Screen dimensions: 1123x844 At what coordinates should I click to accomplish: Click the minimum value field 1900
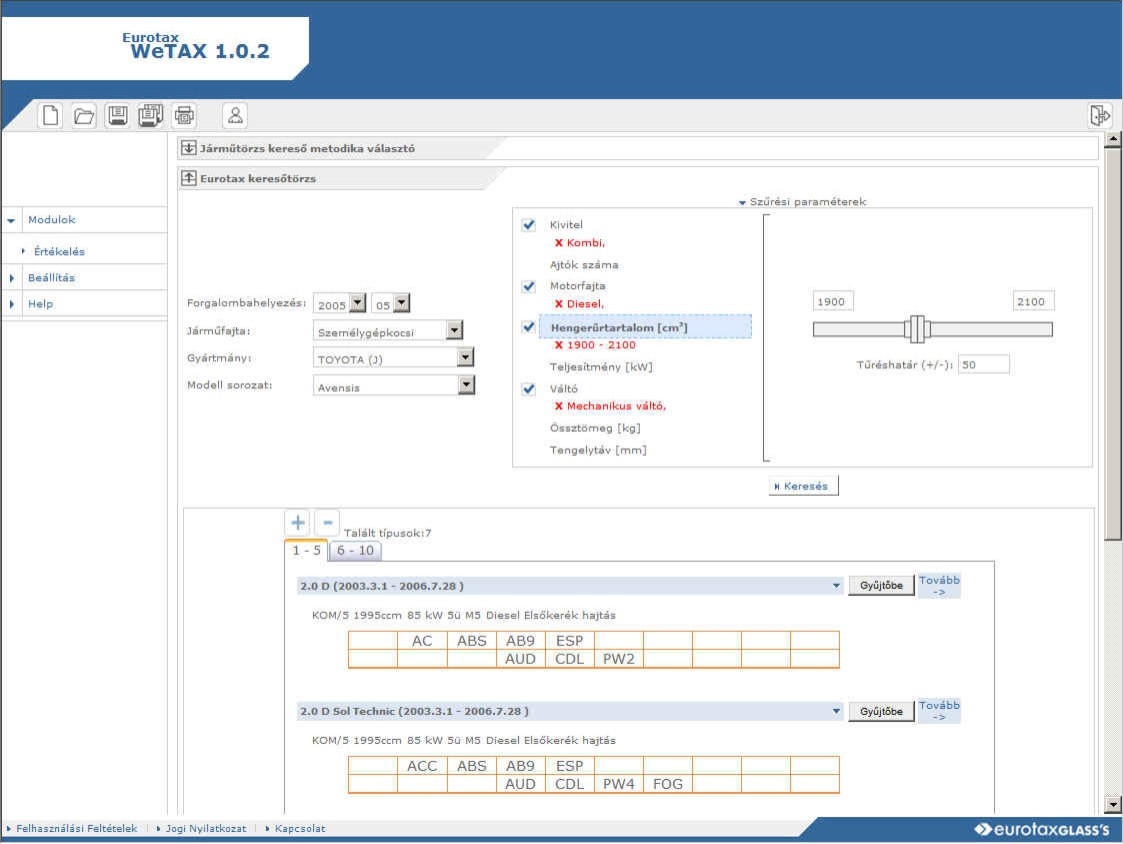tap(832, 302)
